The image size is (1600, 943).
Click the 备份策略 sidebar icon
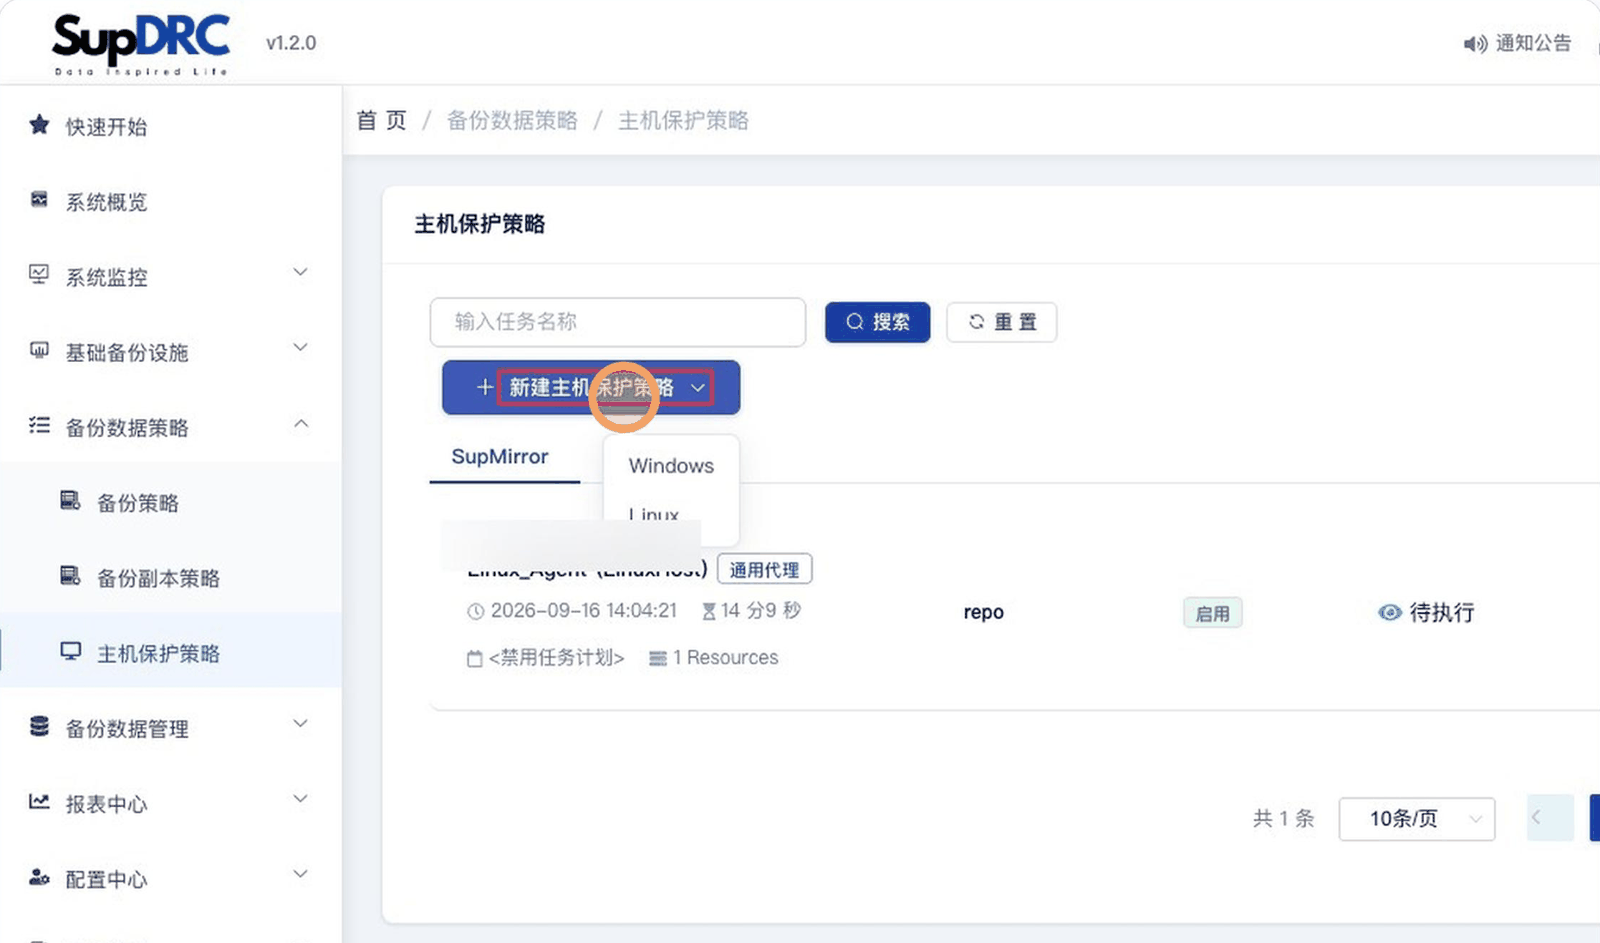click(70, 501)
